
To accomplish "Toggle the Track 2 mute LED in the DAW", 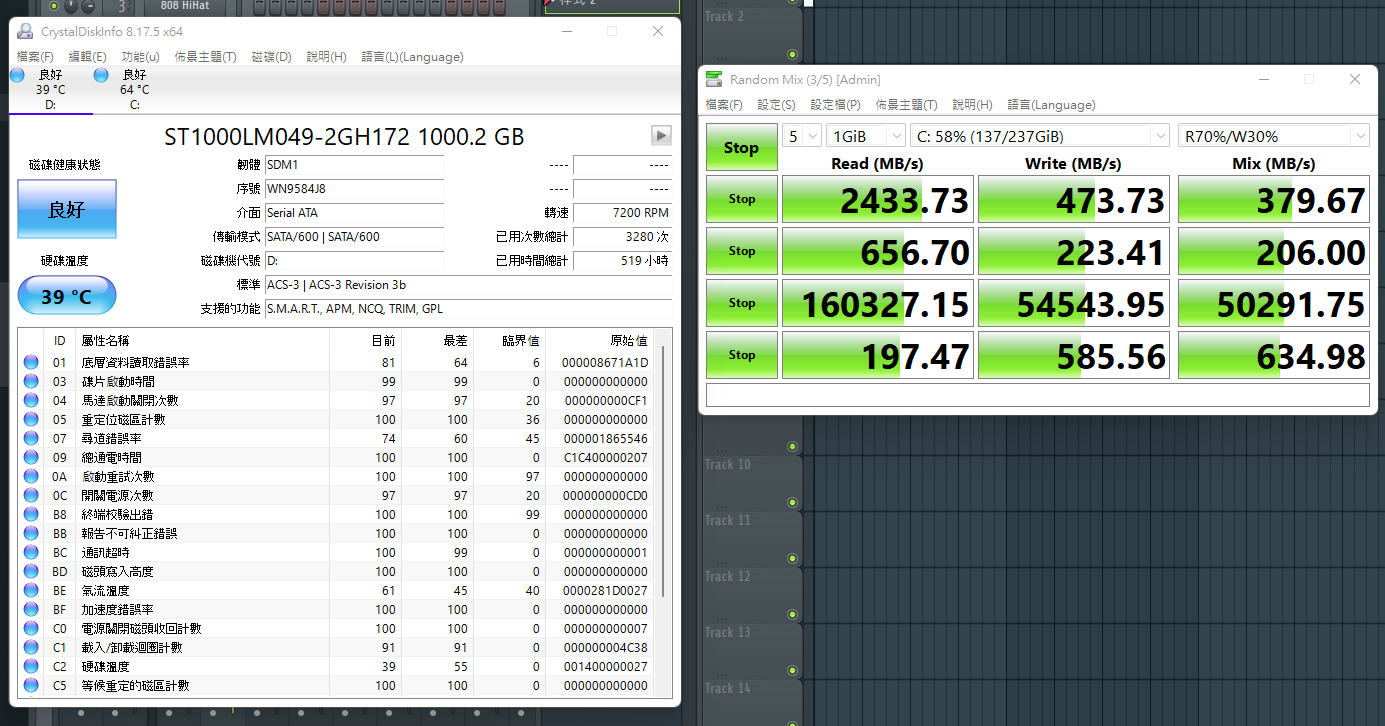I will tap(792, 54).
